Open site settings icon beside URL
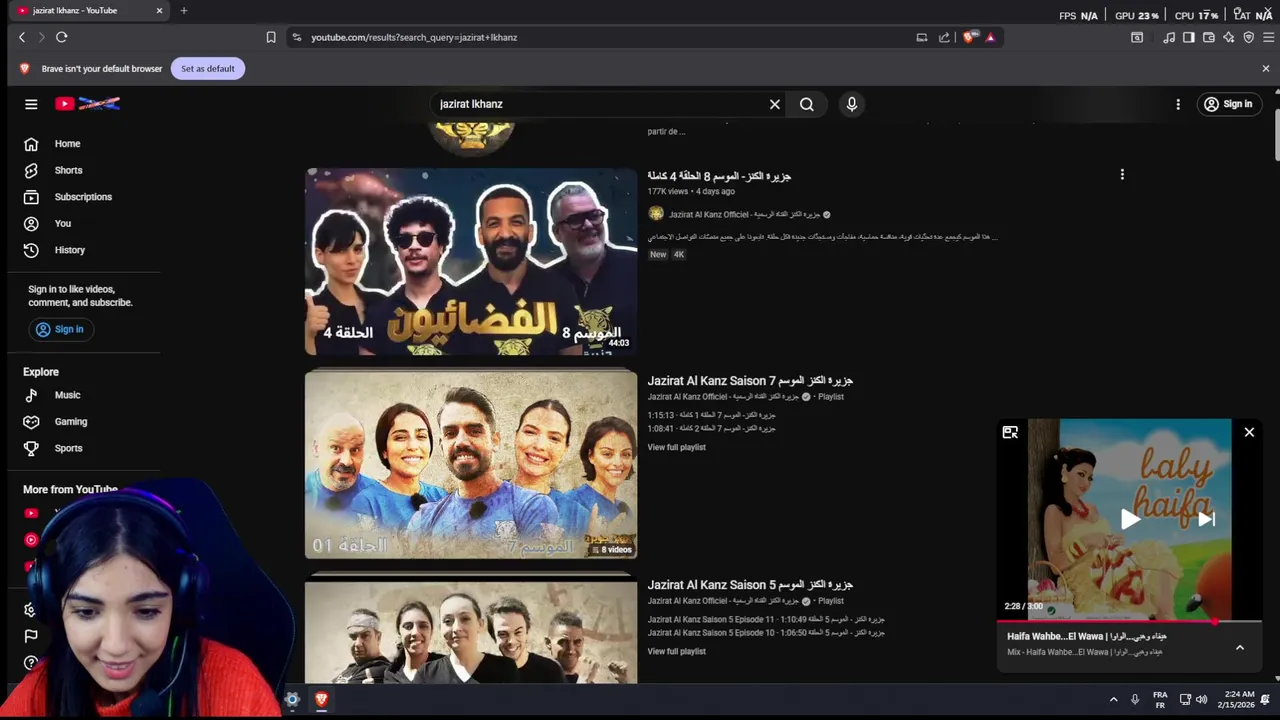This screenshot has height=720, width=1280. (x=296, y=37)
